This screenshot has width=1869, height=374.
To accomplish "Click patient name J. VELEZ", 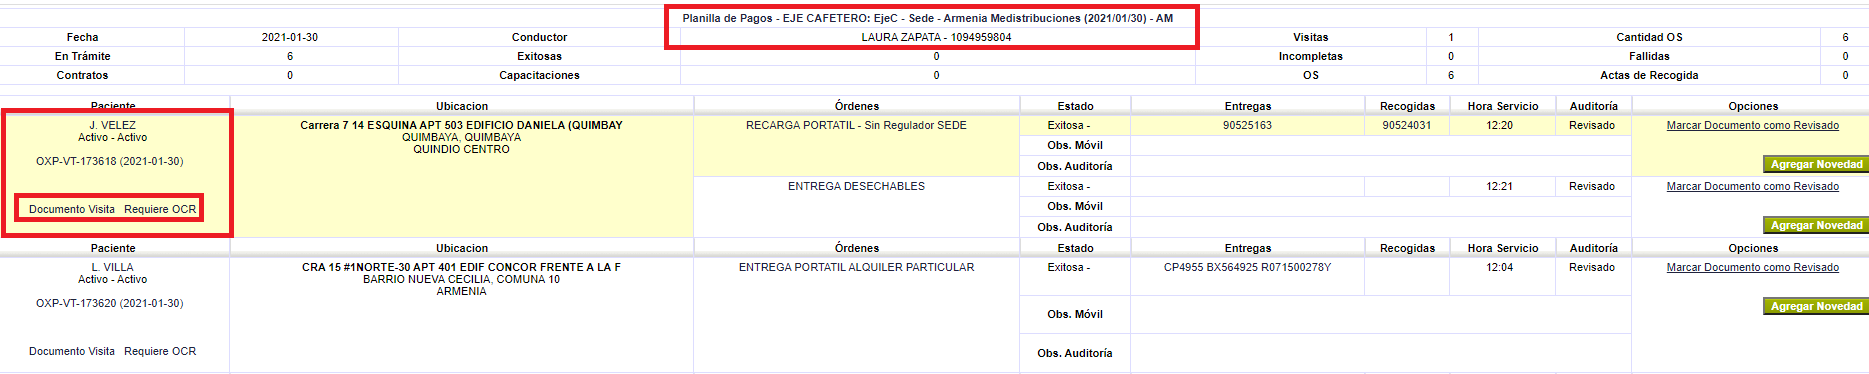I will tap(113, 125).
